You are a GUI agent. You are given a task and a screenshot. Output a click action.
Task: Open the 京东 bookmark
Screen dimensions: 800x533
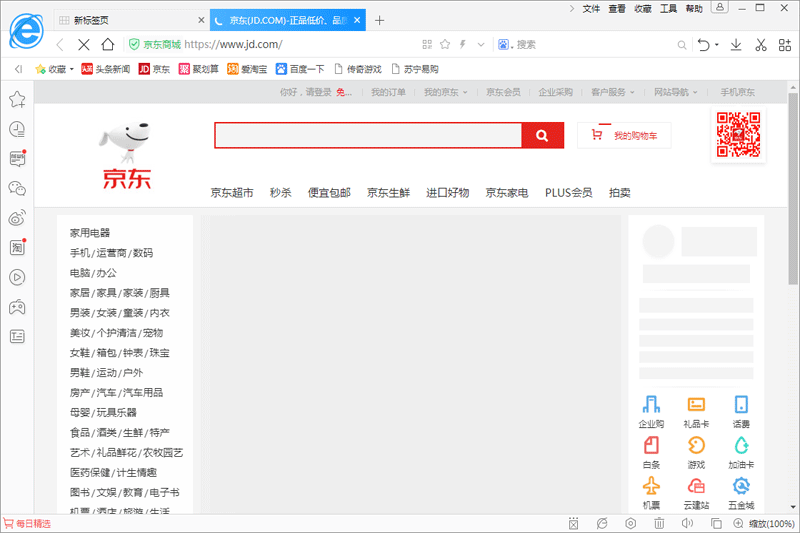154,69
